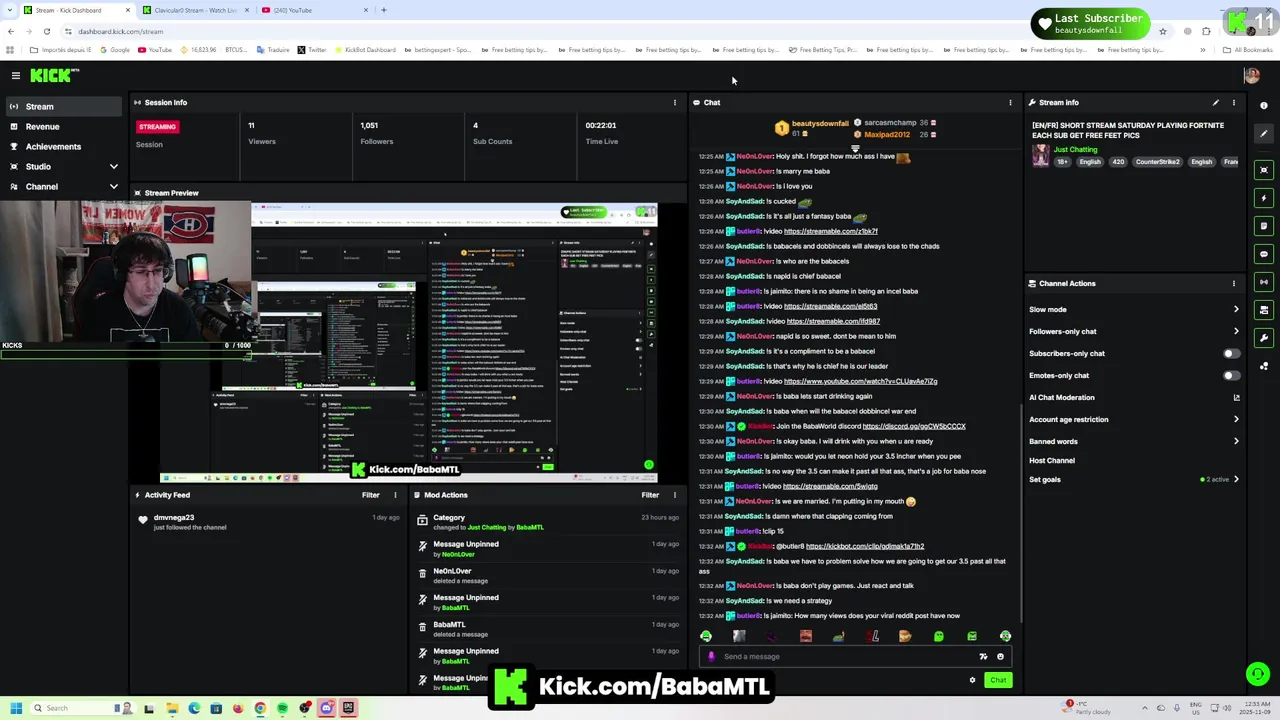Open the kickbot.com clip link in chat
Screen dimensions: 1280x720
865,546
